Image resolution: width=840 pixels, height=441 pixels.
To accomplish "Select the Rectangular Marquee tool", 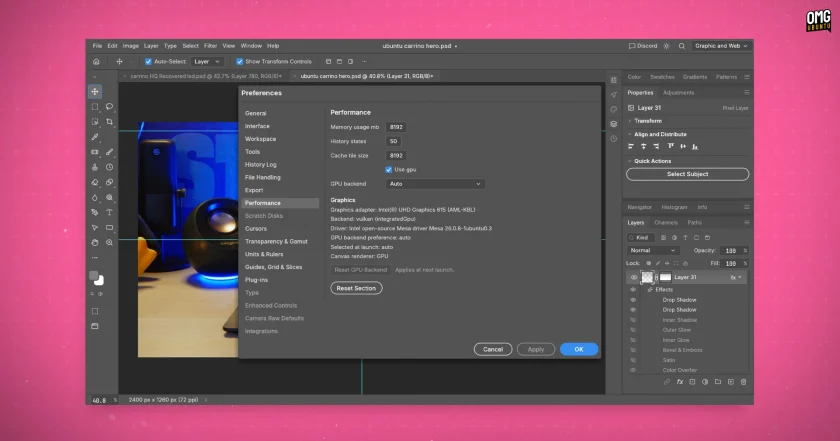I will 95,107.
